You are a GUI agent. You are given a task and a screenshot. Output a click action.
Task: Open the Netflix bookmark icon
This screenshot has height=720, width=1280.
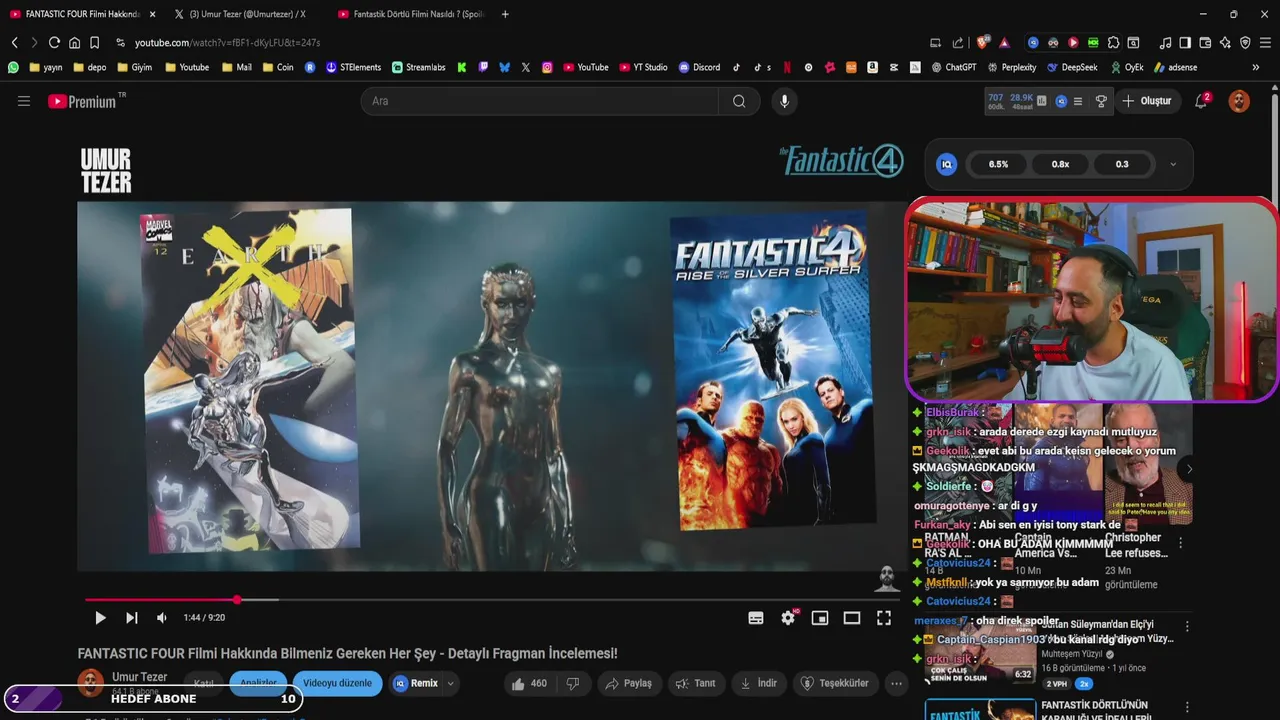[x=787, y=67]
